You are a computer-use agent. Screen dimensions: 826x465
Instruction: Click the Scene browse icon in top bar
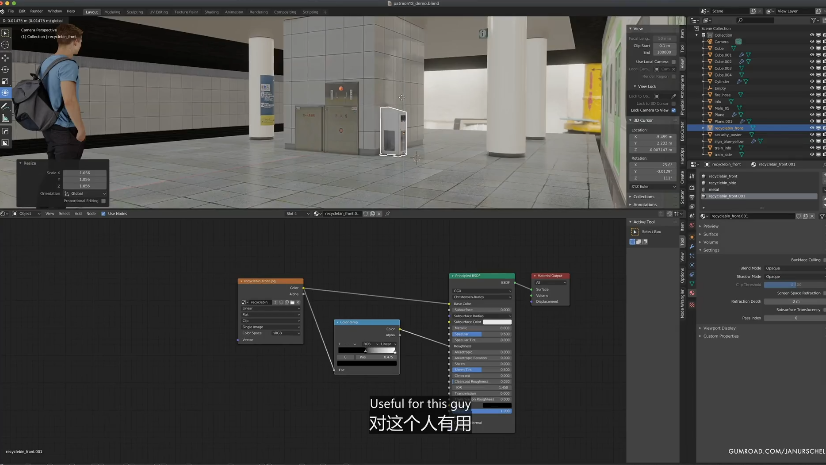coord(705,11)
